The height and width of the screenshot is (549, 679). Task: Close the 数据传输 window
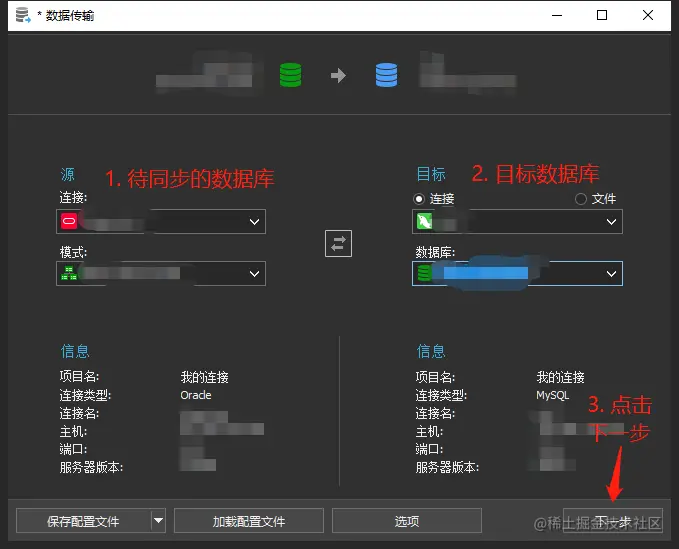pos(648,15)
